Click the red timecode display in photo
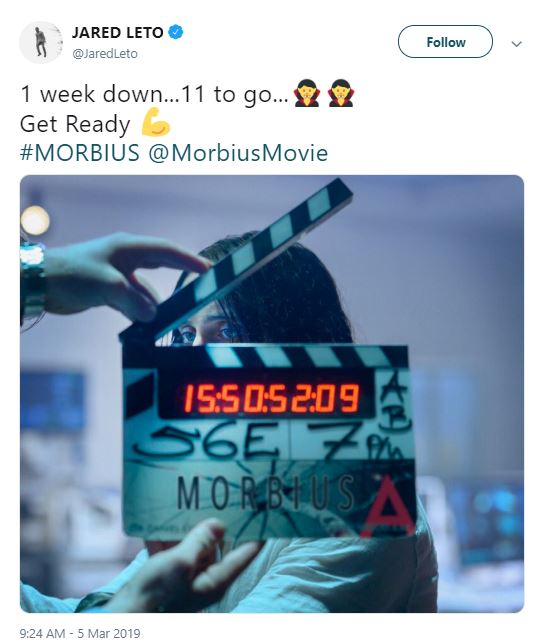548x643 pixels. tap(271, 398)
